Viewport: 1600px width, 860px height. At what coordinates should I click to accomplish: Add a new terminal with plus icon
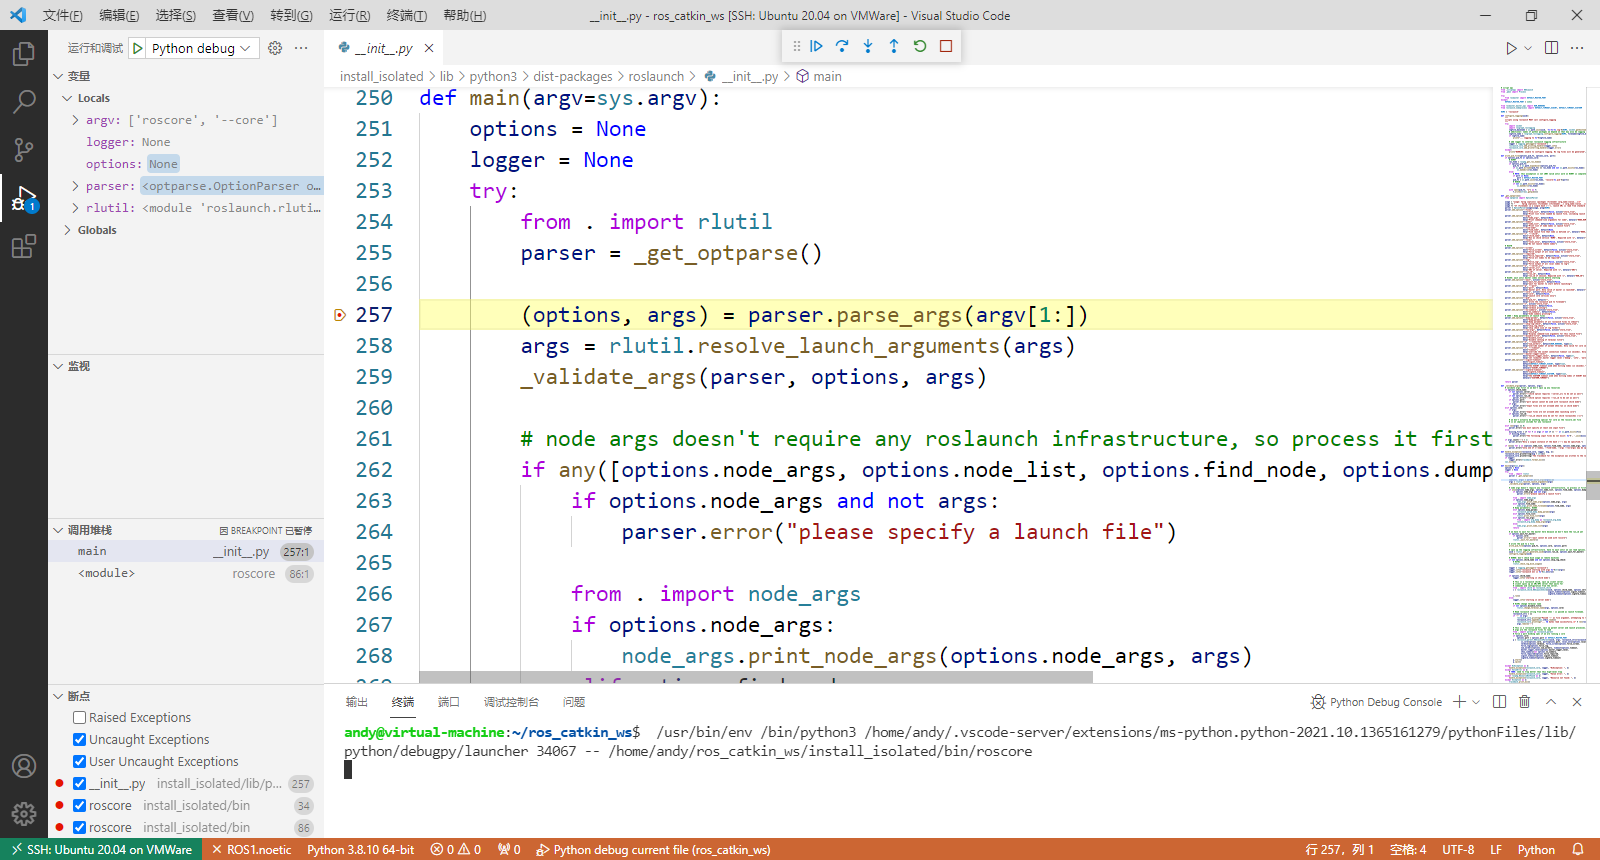click(x=1460, y=702)
